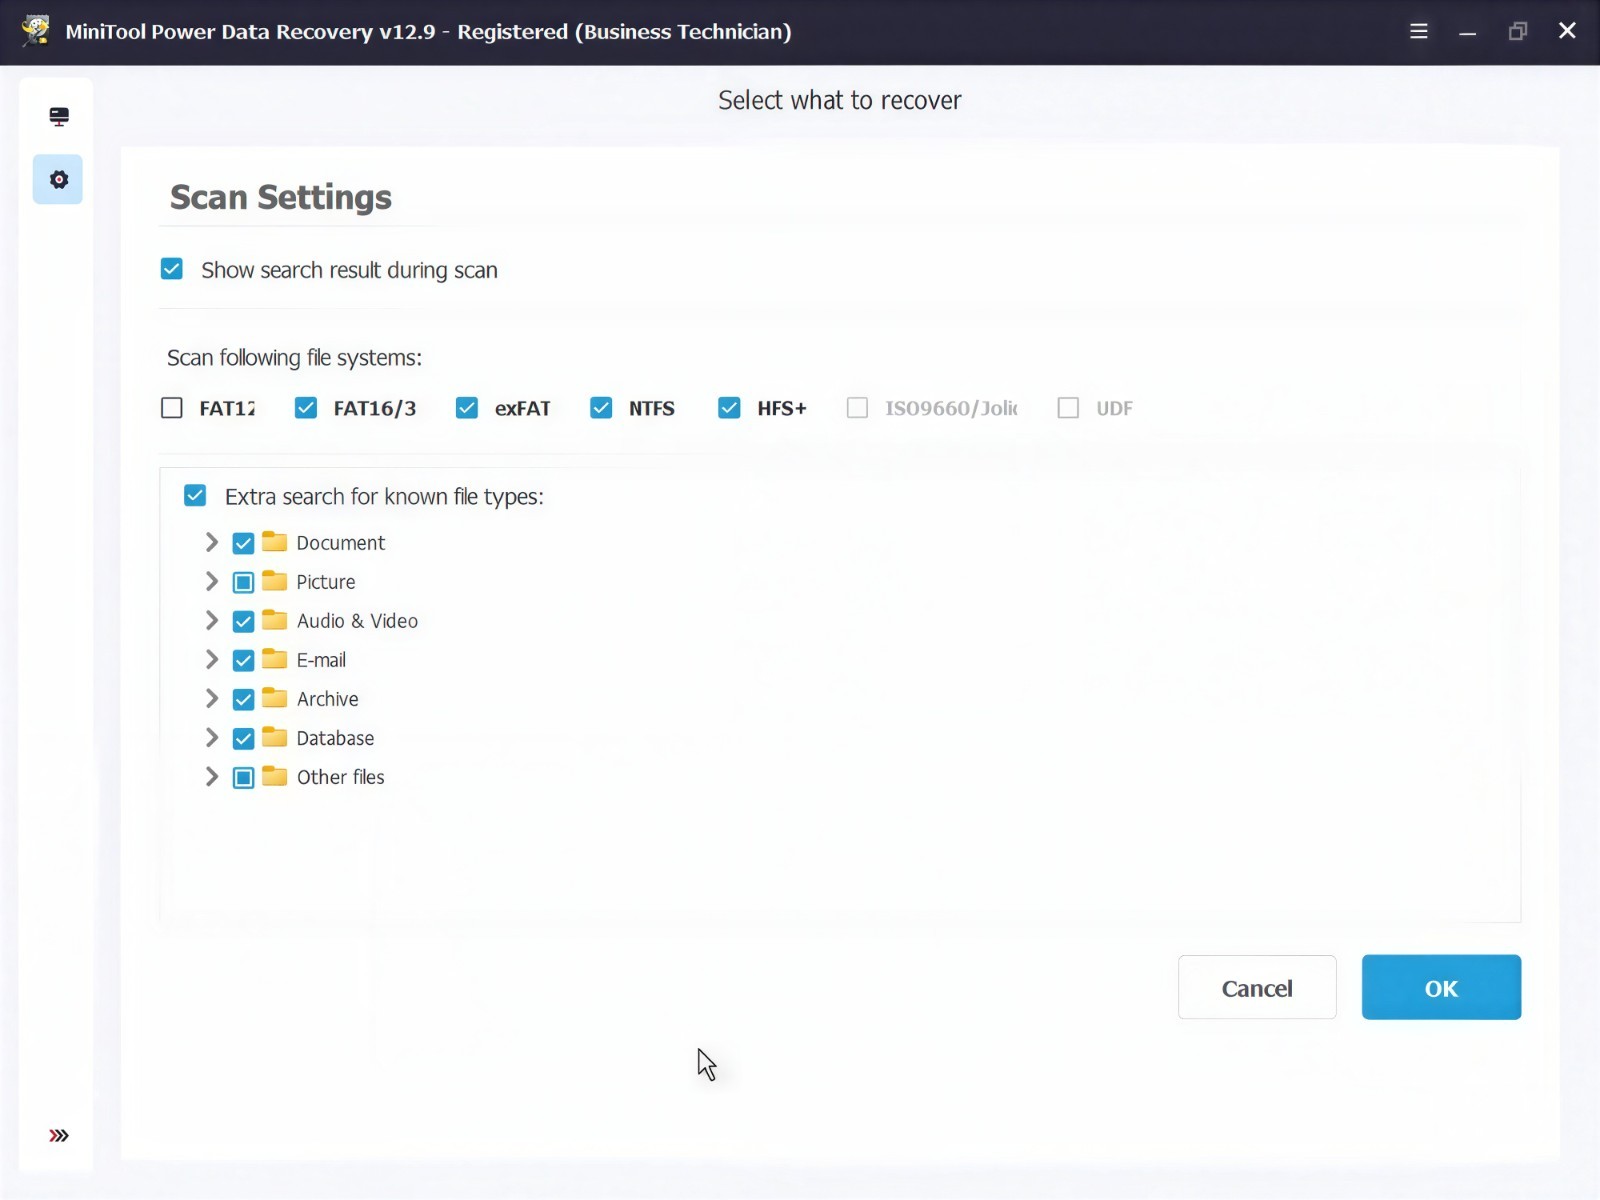Click the Cancel button
The height and width of the screenshot is (1200, 1600).
[x=1257, y=987]
